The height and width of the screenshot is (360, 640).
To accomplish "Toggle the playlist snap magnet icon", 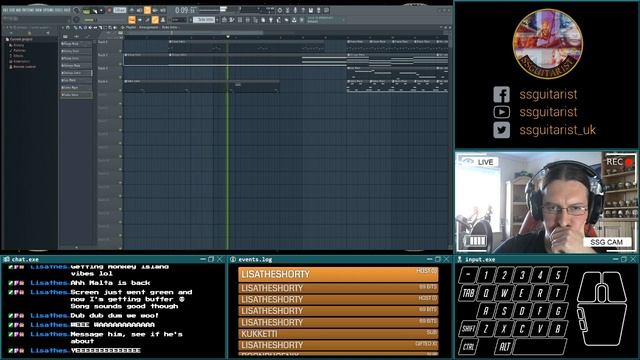I will tap(67, 27).
